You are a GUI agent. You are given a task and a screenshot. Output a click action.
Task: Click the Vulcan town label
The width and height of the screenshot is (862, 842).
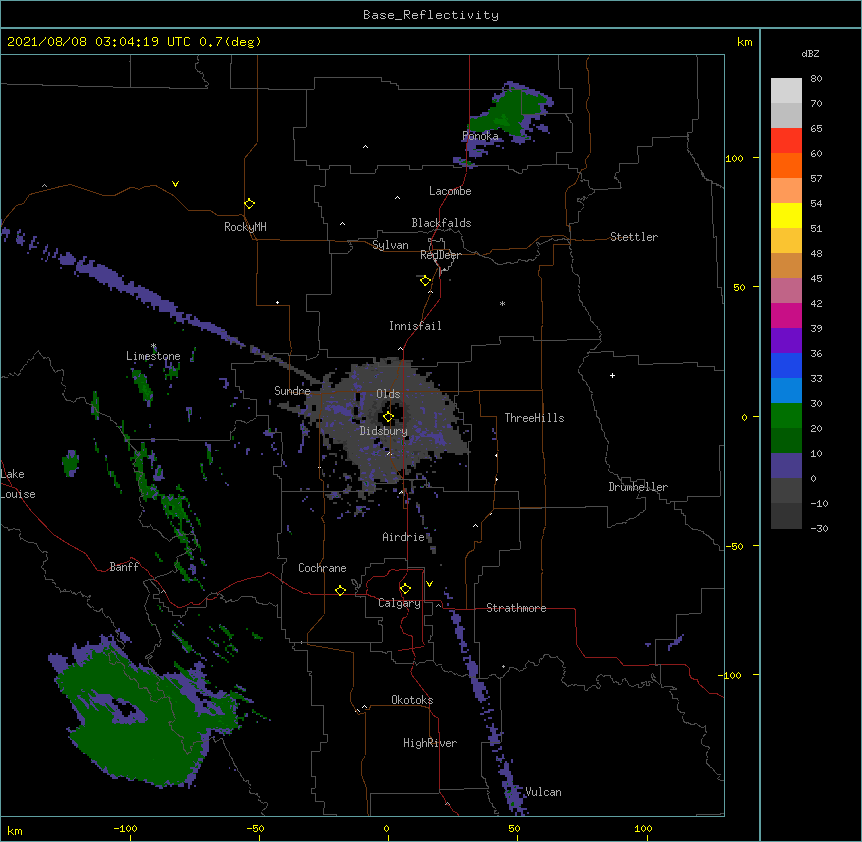(x=543, y=792)
